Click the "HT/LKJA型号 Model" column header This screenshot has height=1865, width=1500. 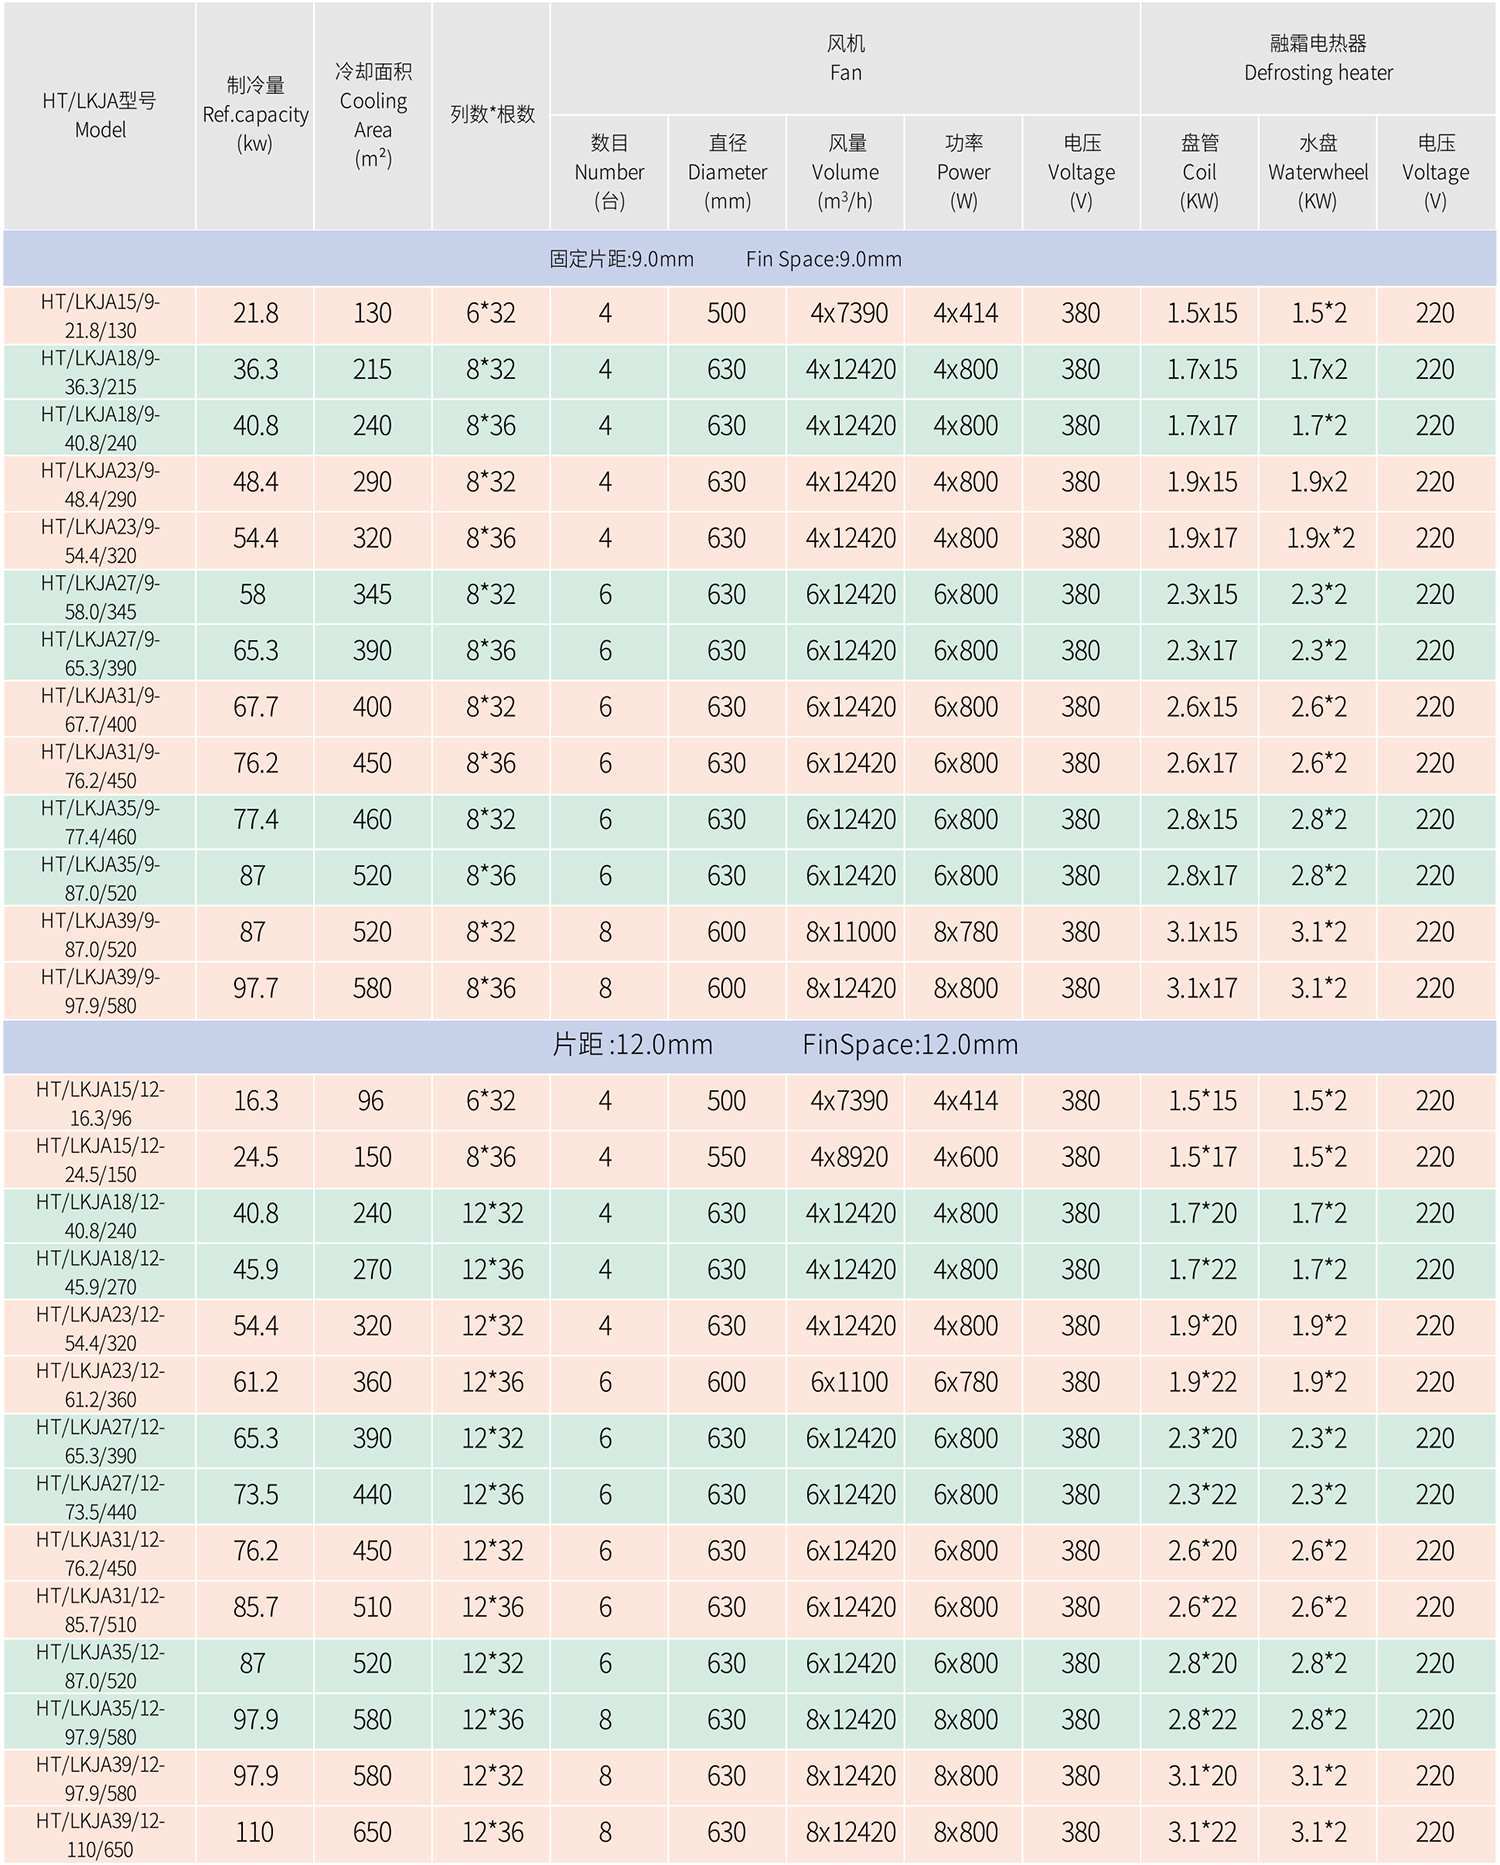click(x=100, y=115)
